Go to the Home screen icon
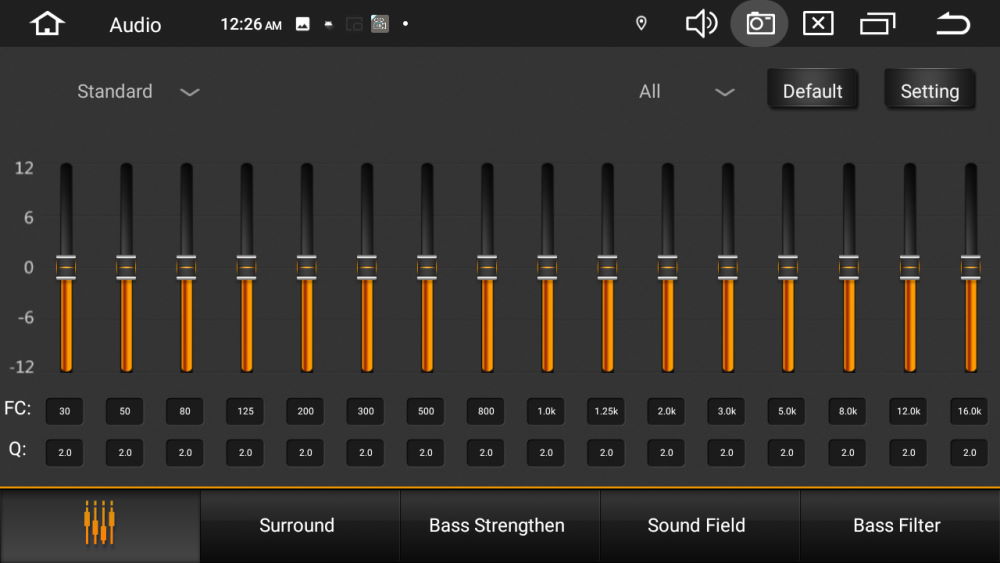This screenshot has height=563, width=1000. [x=47, y=24]
